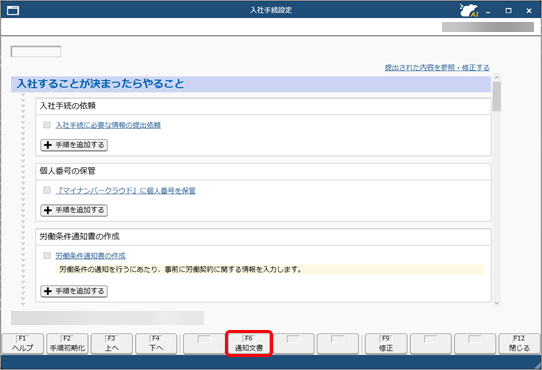Click the scroll down arrow of task list
Screen dimensions: 542x370
(x=497, y=303)
